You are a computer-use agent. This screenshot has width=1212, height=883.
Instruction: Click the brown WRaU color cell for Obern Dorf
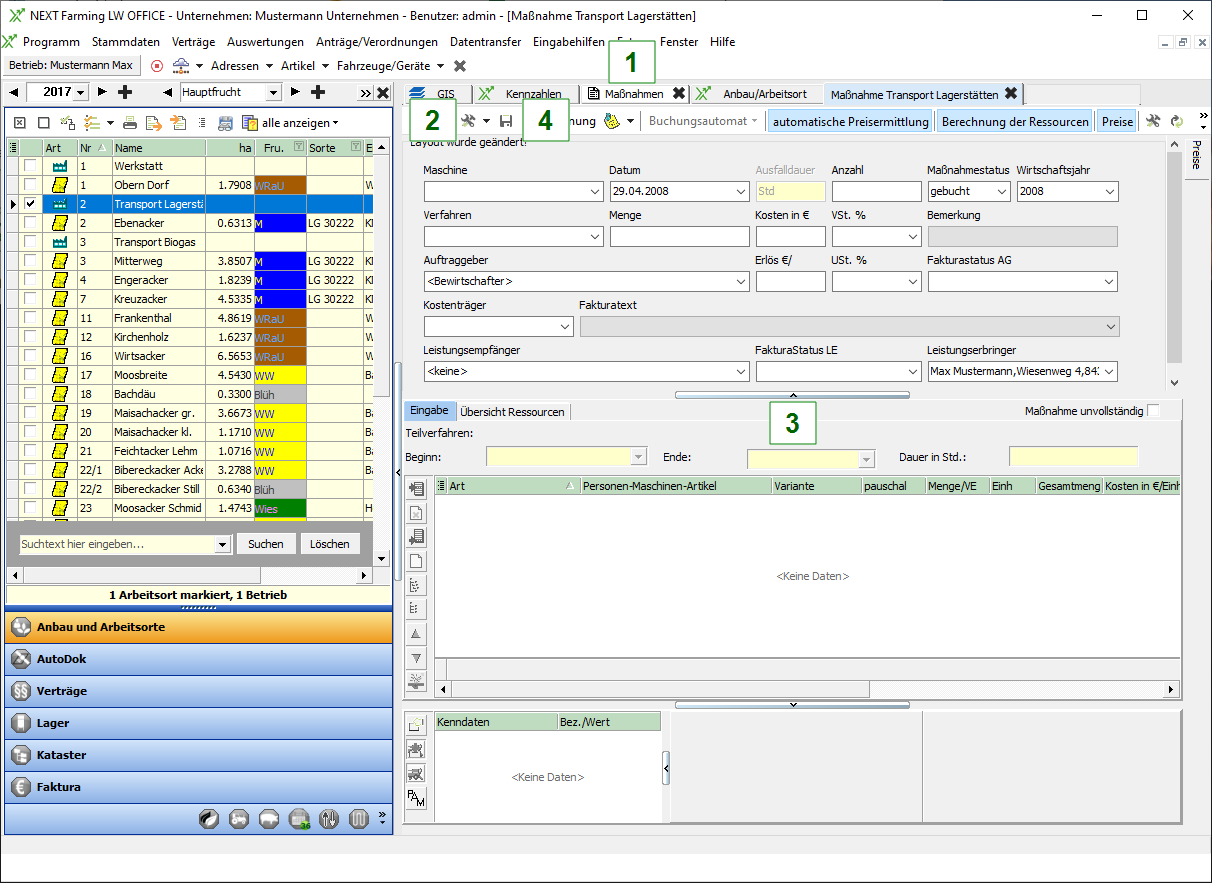tap(280, 185)
